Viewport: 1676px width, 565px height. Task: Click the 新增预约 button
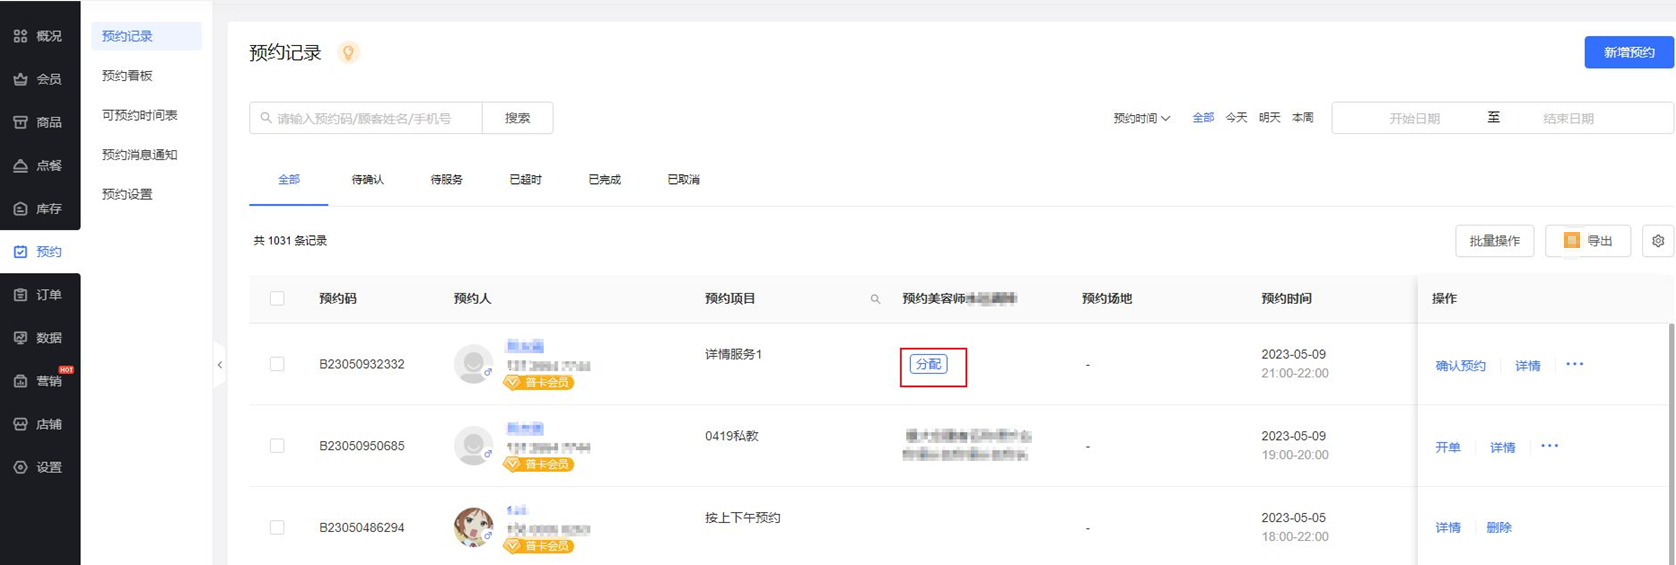coord(1628,53)
